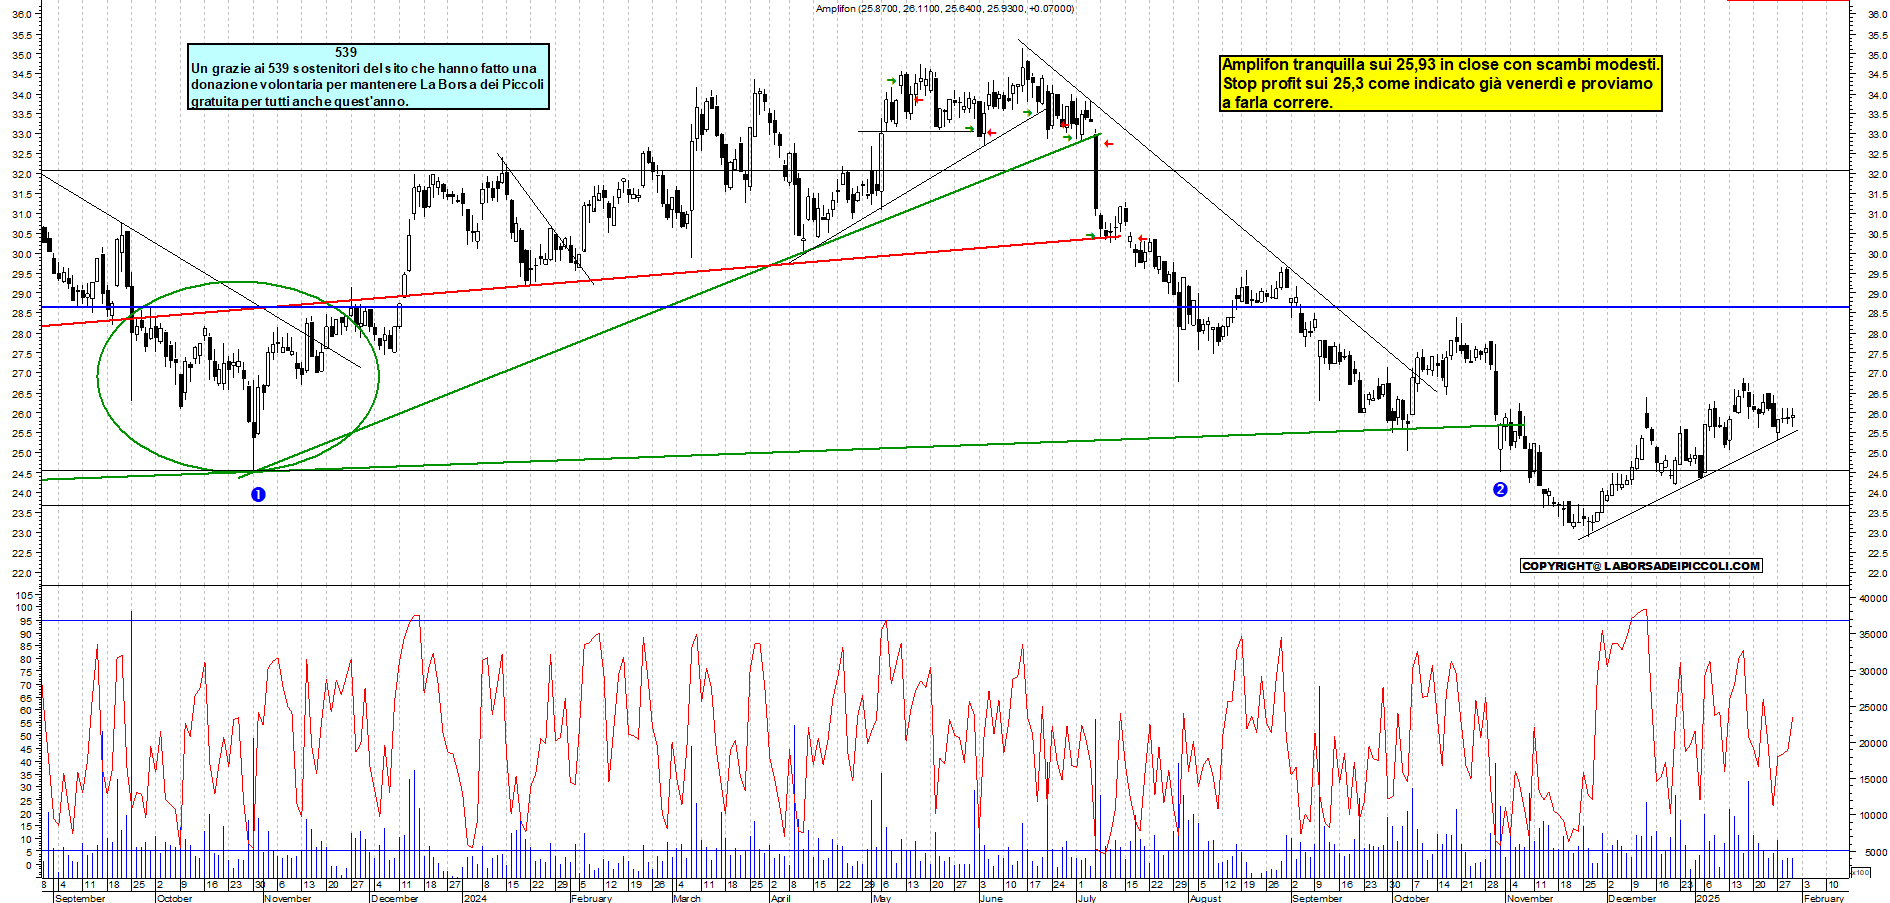Click the '95' oscillator scale label
The image size is (1890, 903).
click(27, 621)
